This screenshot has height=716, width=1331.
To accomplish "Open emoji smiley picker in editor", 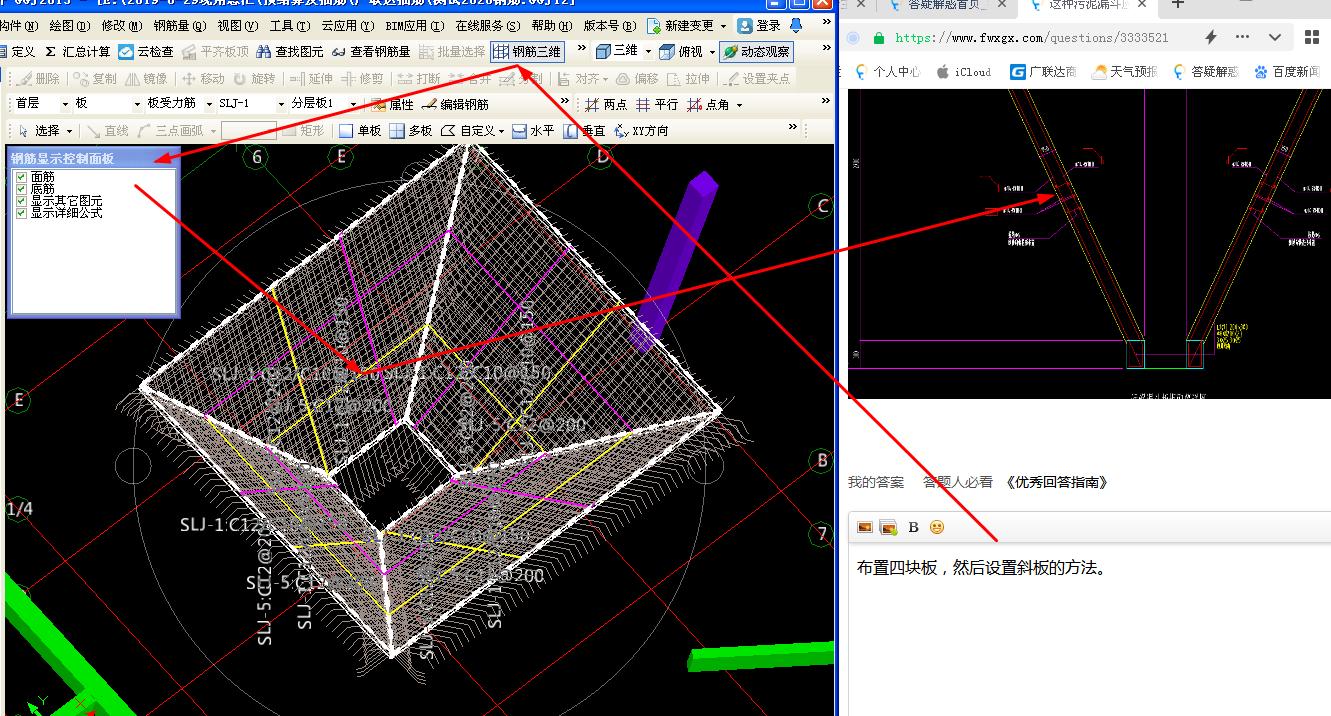I will [937, 527].
